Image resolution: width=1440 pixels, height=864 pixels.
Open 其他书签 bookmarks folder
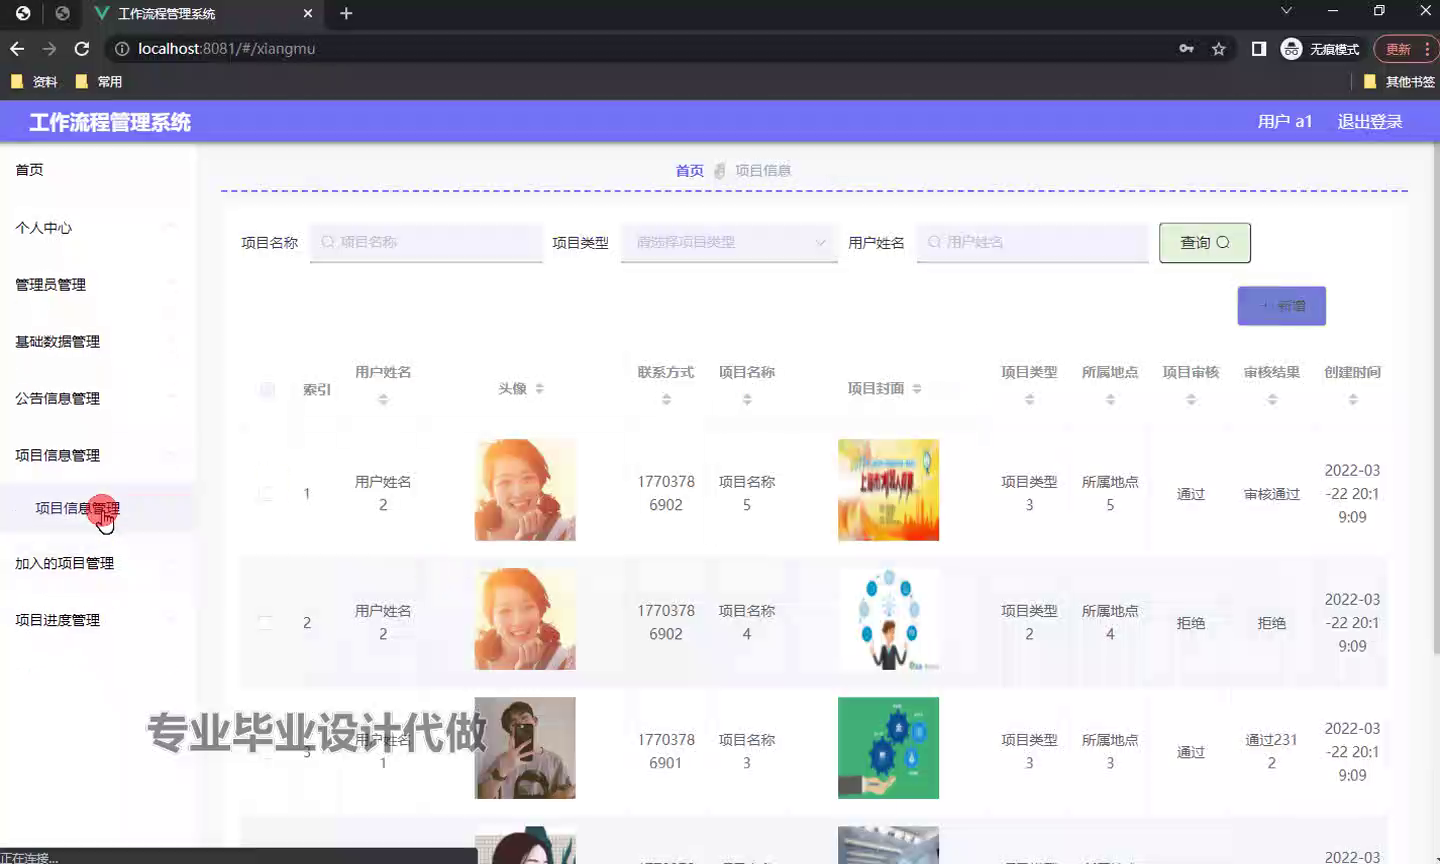tap(1399, 82)
